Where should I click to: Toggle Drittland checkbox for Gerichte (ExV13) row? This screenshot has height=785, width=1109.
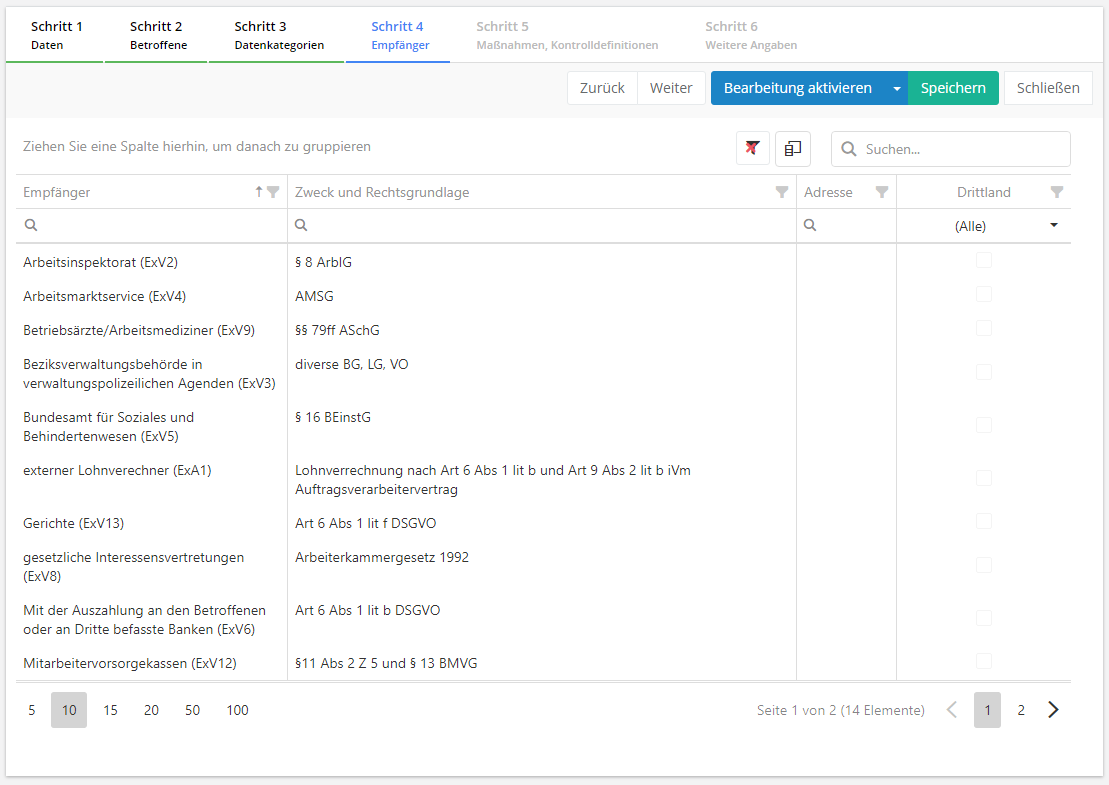[984, 522]
